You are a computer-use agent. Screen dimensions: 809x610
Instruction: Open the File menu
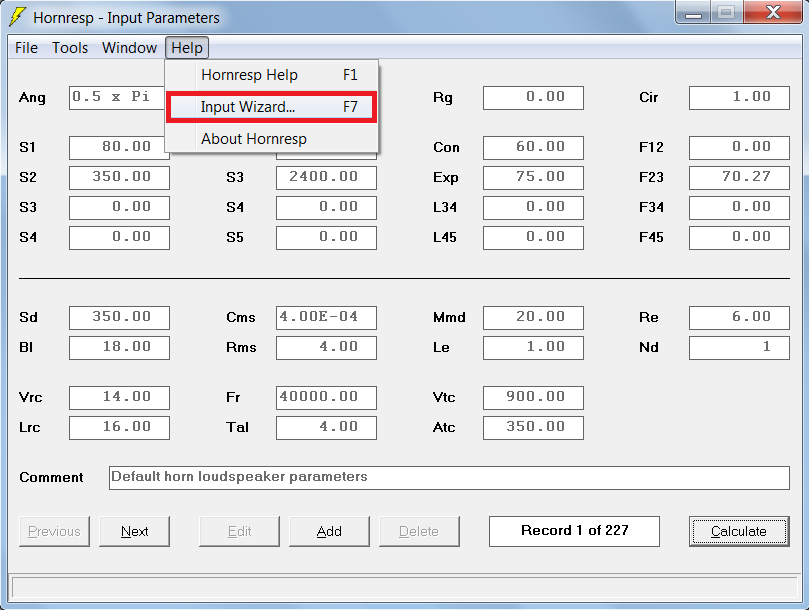tap(26, 48)
